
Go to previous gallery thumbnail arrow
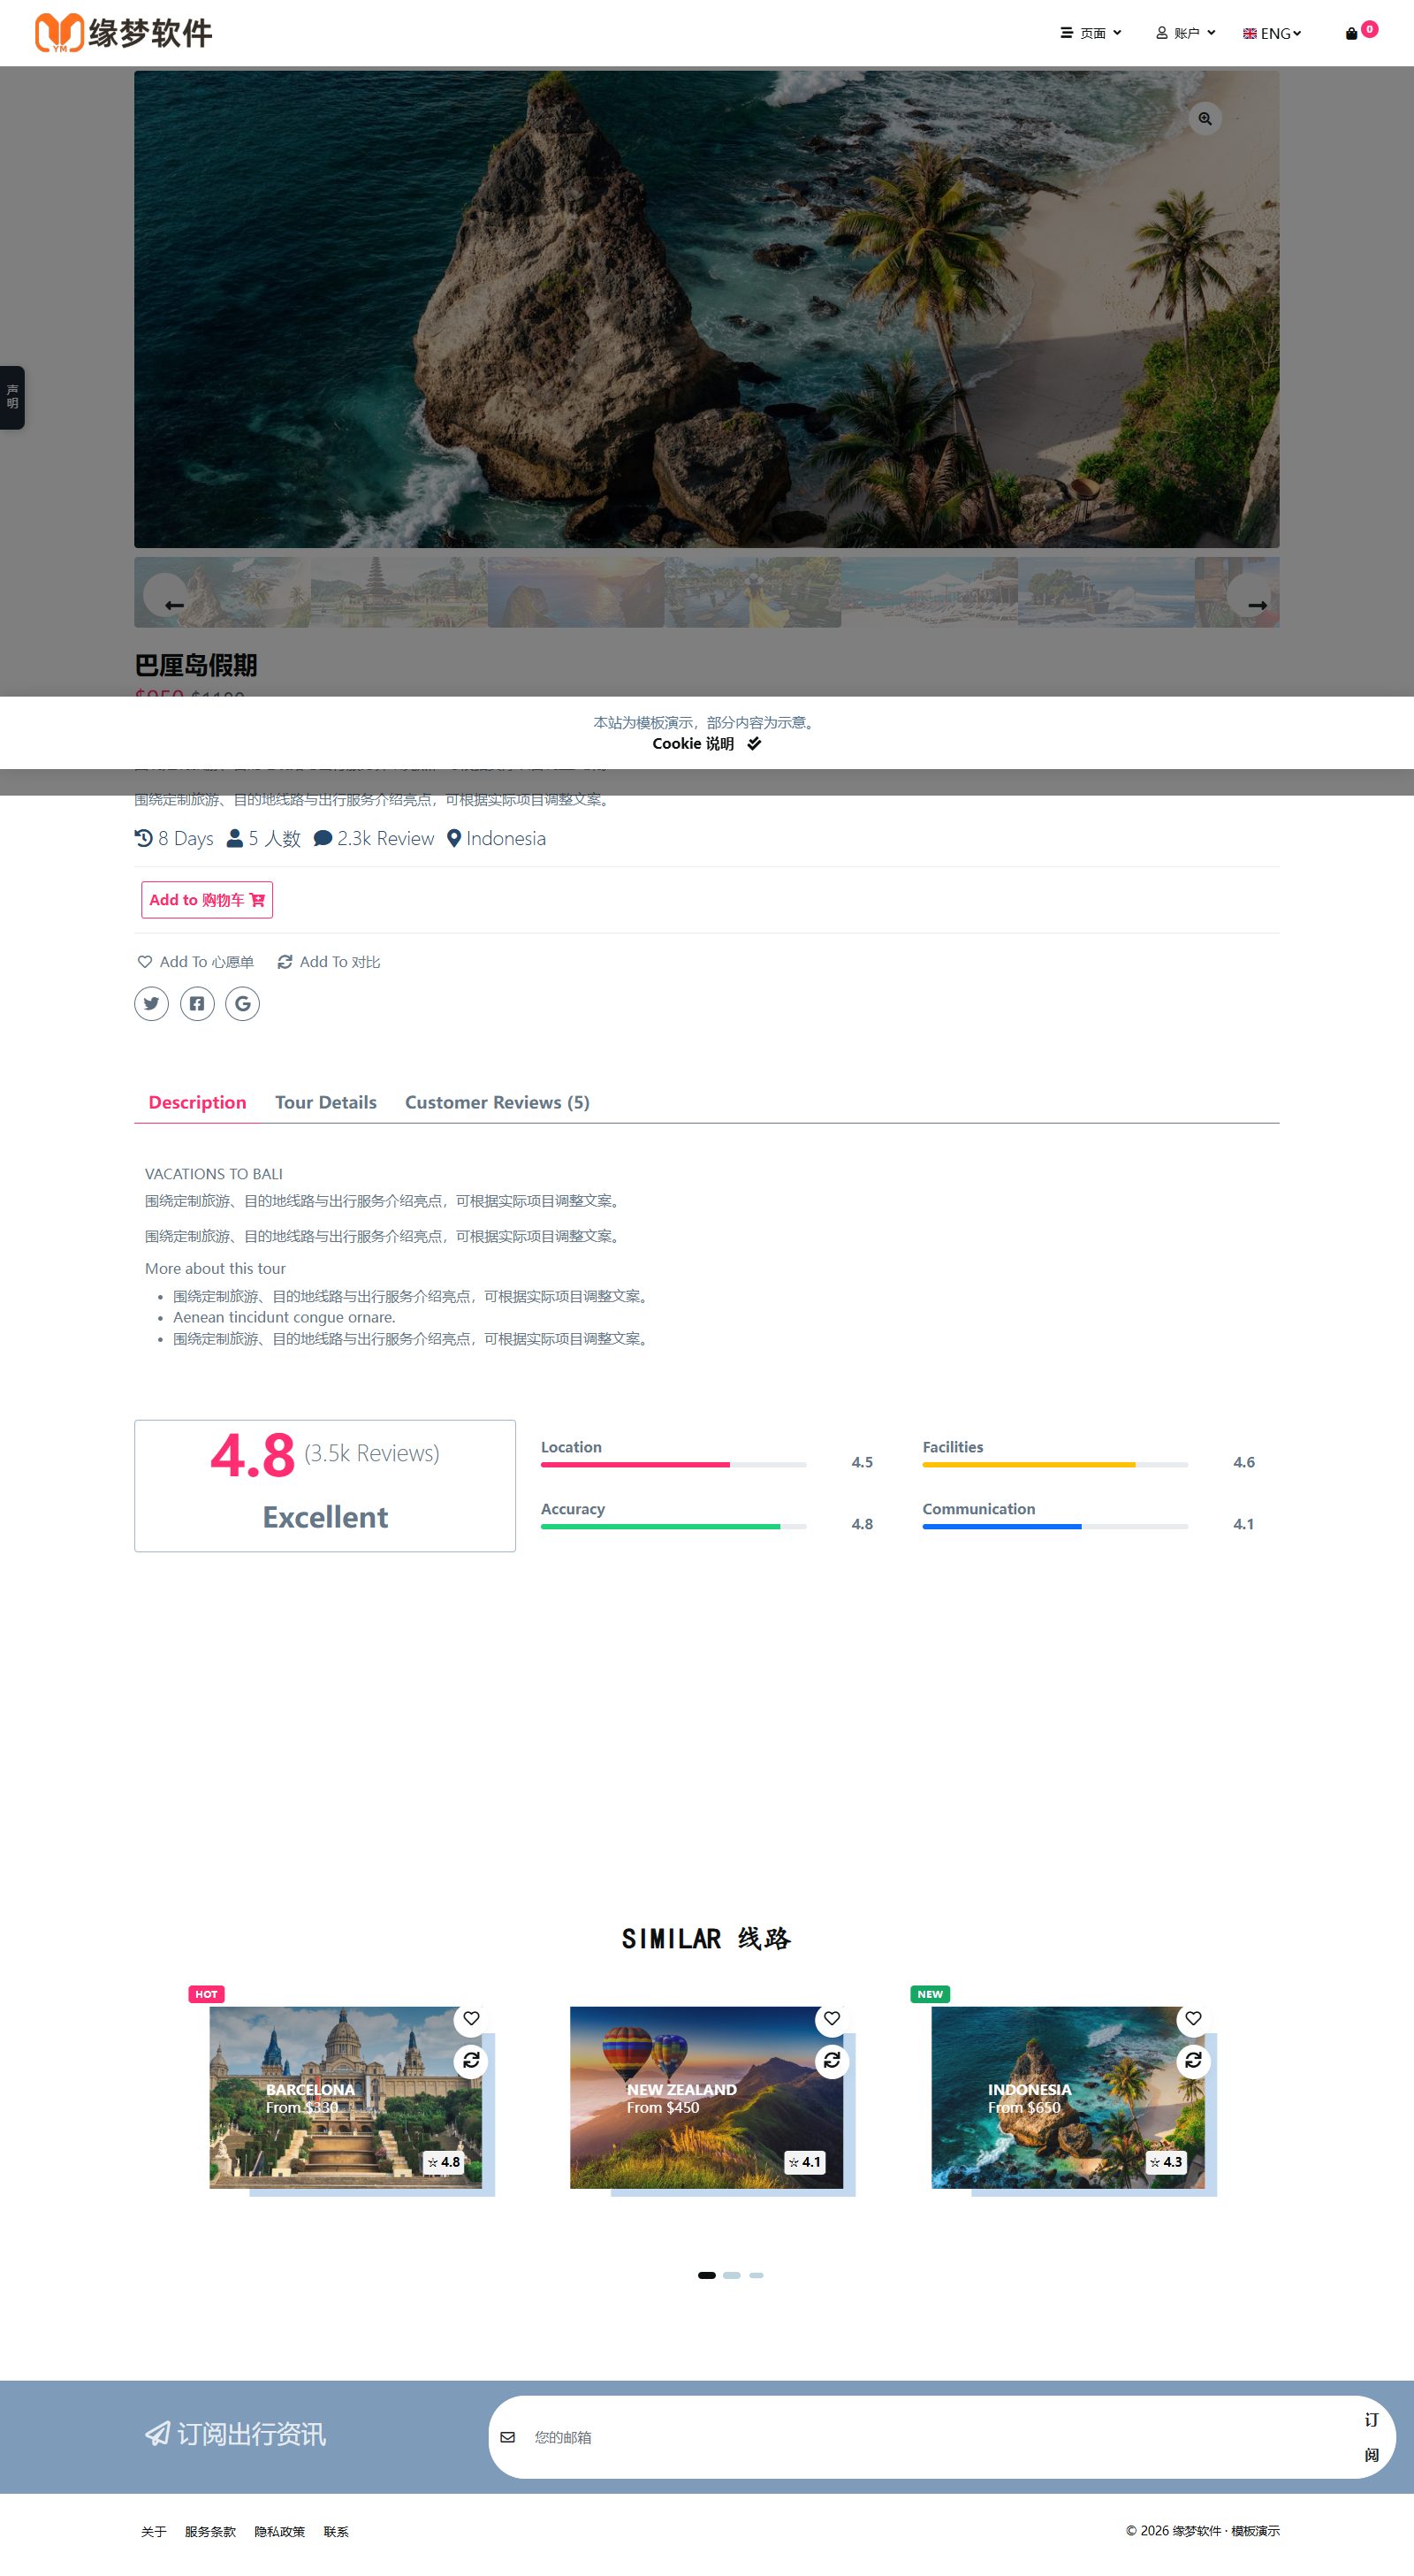174,605
